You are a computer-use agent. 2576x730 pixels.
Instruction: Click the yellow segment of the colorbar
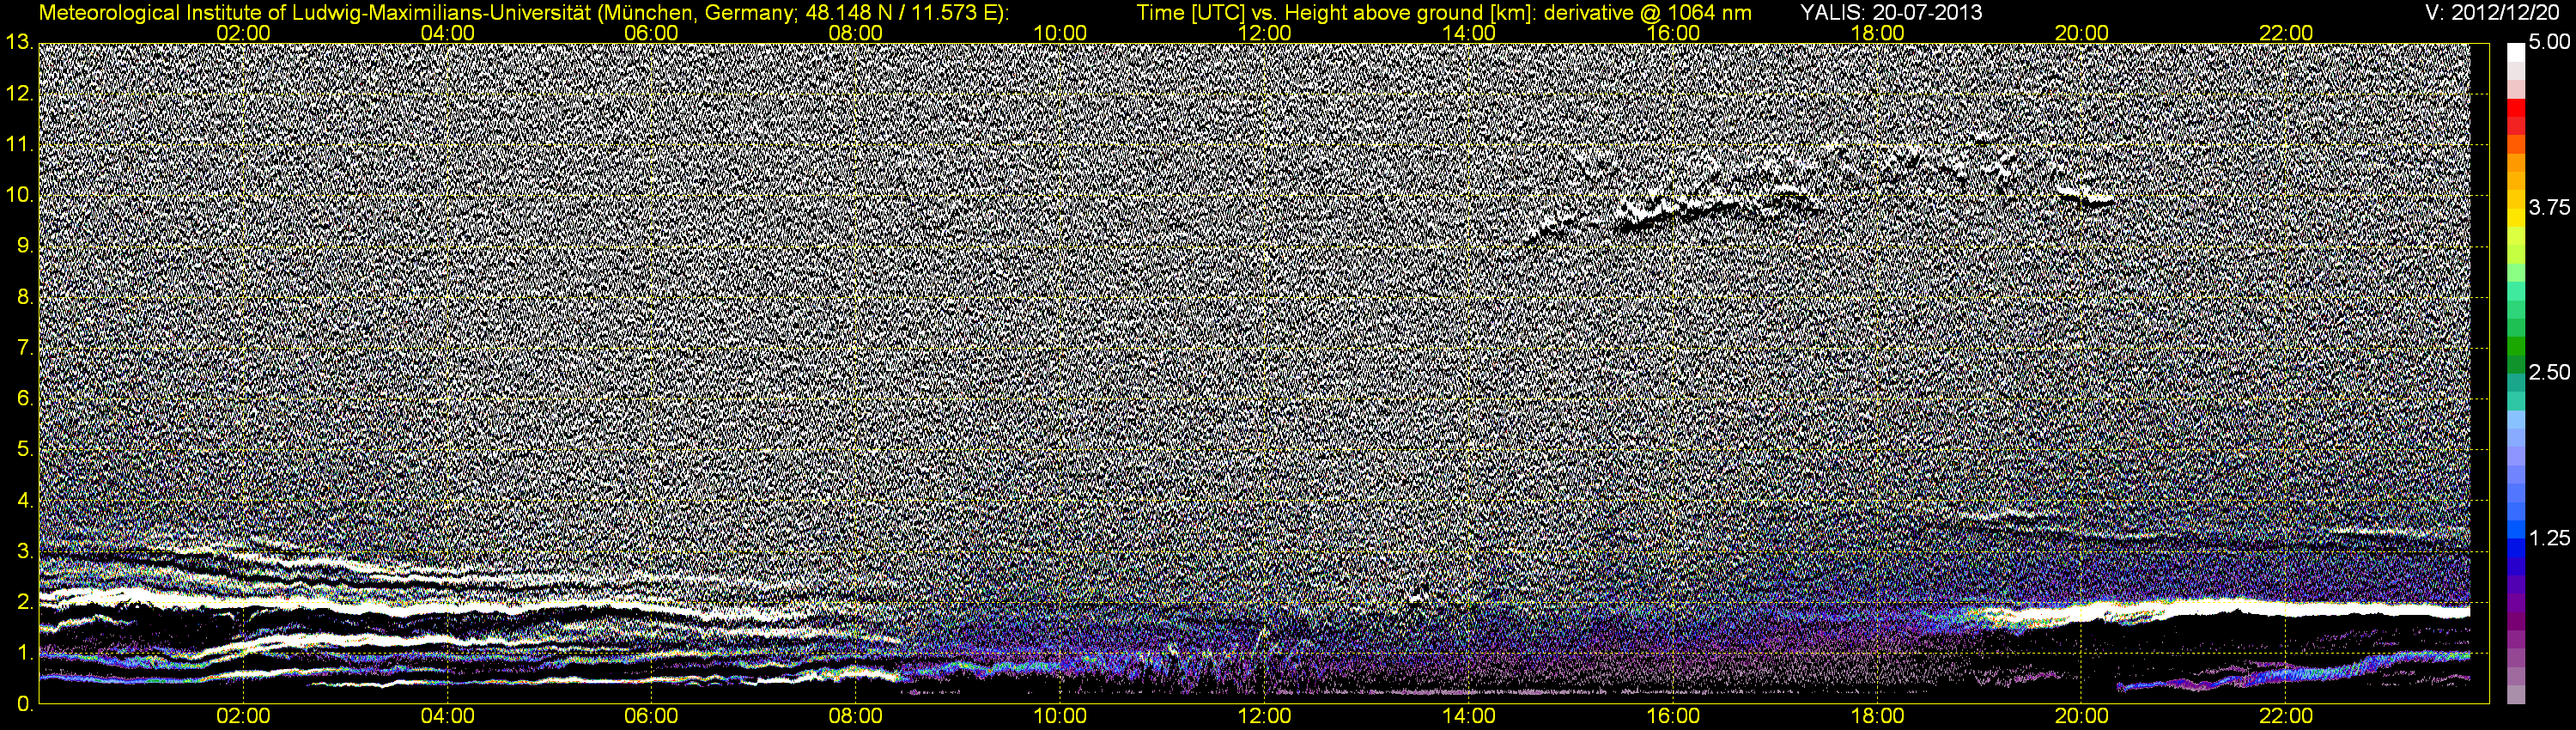(2516, 220)
